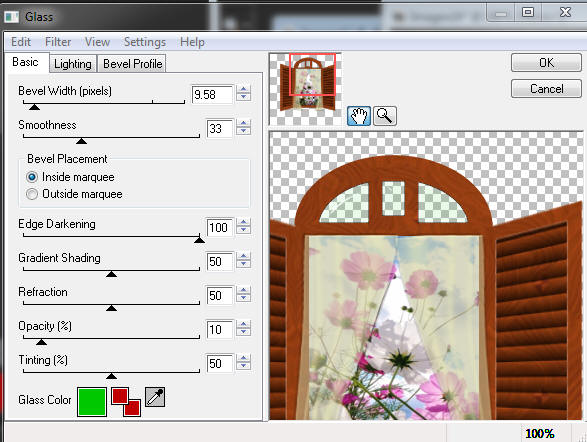Open the green Glass Color swatch
Viewport: 587px width, 442px height.
coord(92,402)
